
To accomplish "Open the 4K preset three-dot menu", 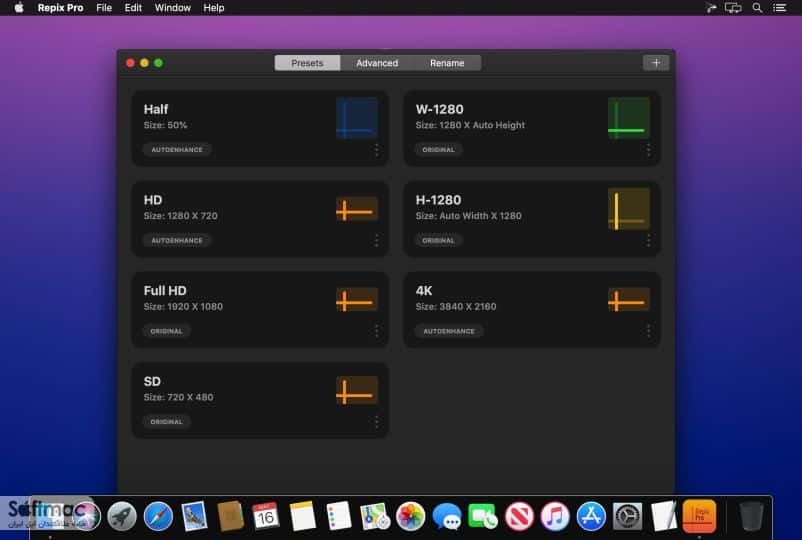I will tap(649, 331).
